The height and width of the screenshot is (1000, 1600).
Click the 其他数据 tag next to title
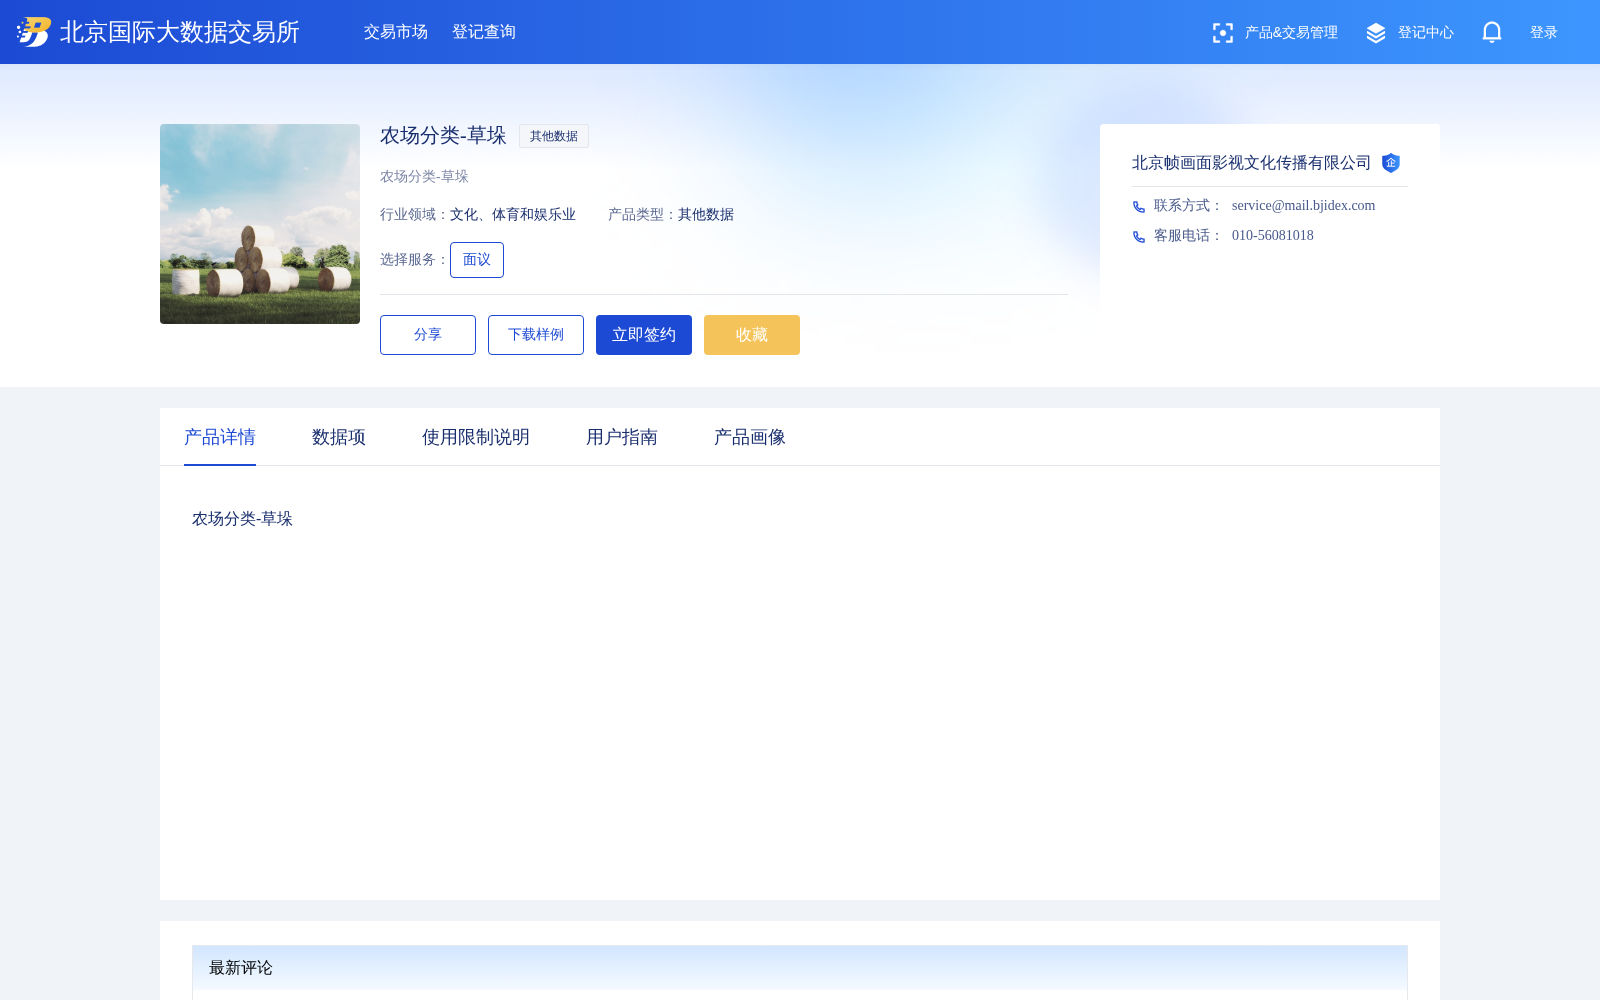click(x=554, y=136)
